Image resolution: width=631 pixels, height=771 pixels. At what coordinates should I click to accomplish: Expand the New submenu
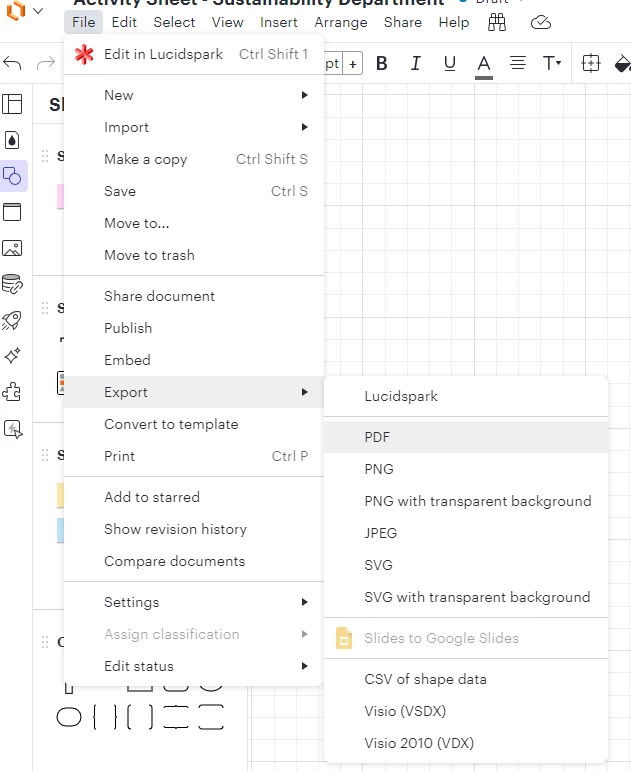pyautogui.click(x=194, y=95)
